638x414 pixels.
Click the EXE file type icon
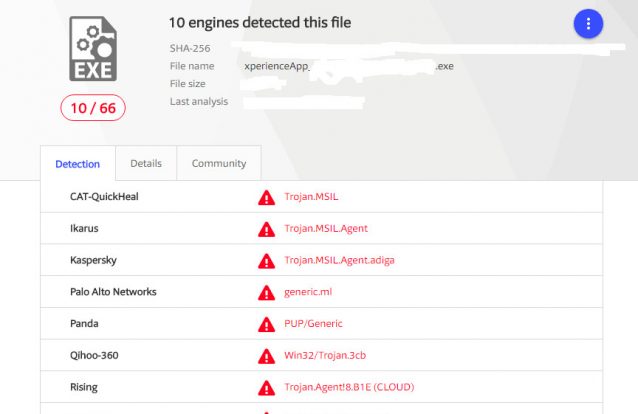[92, 49]
